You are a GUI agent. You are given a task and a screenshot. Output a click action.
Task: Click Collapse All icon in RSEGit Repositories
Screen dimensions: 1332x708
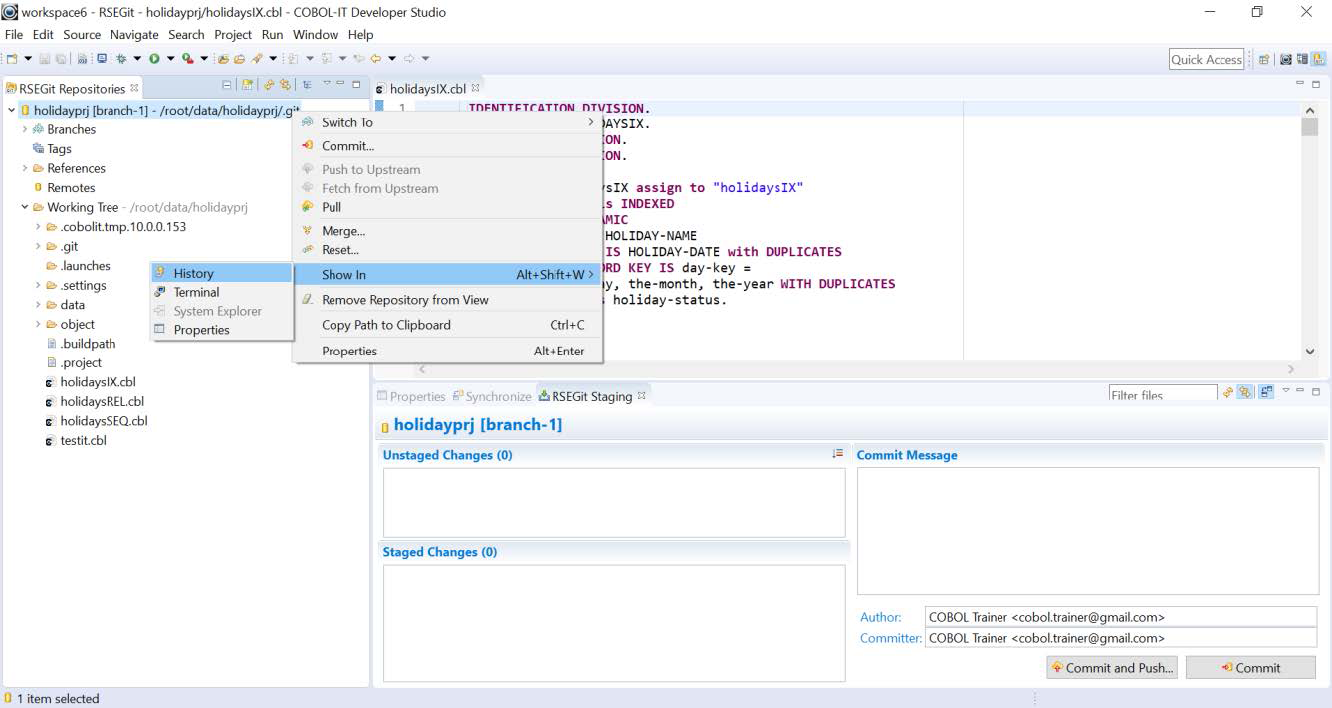(x=226, y=86)
